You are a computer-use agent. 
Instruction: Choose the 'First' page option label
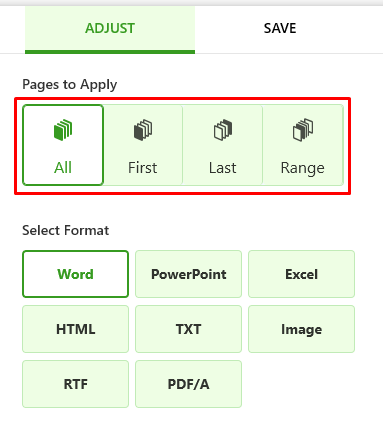(143, 168)
